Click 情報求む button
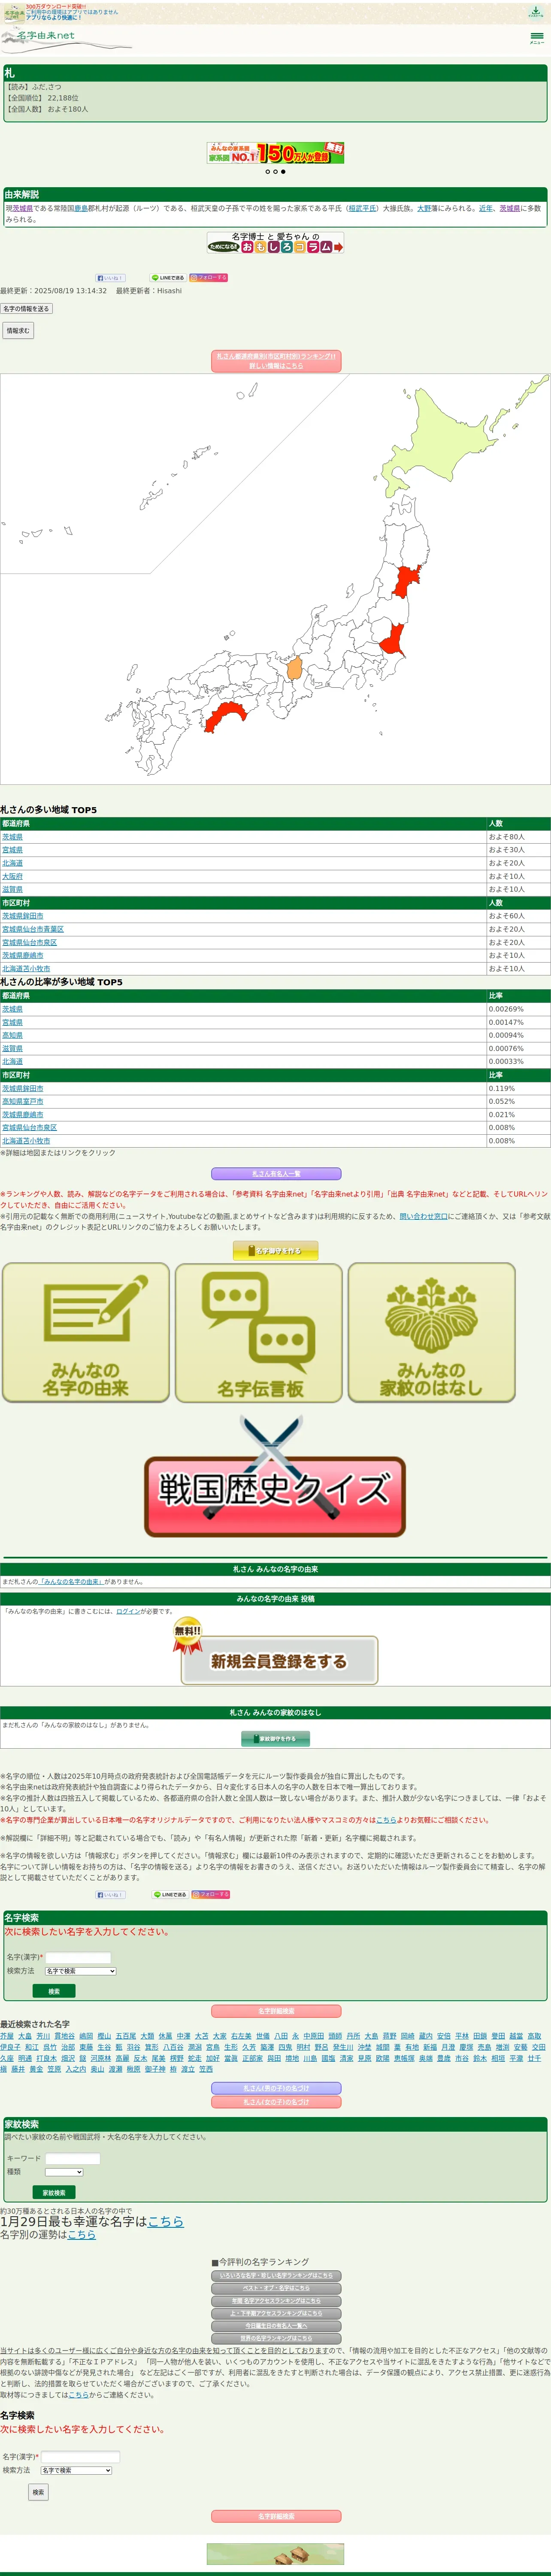The image size is (551, 2576). [18, 330]
